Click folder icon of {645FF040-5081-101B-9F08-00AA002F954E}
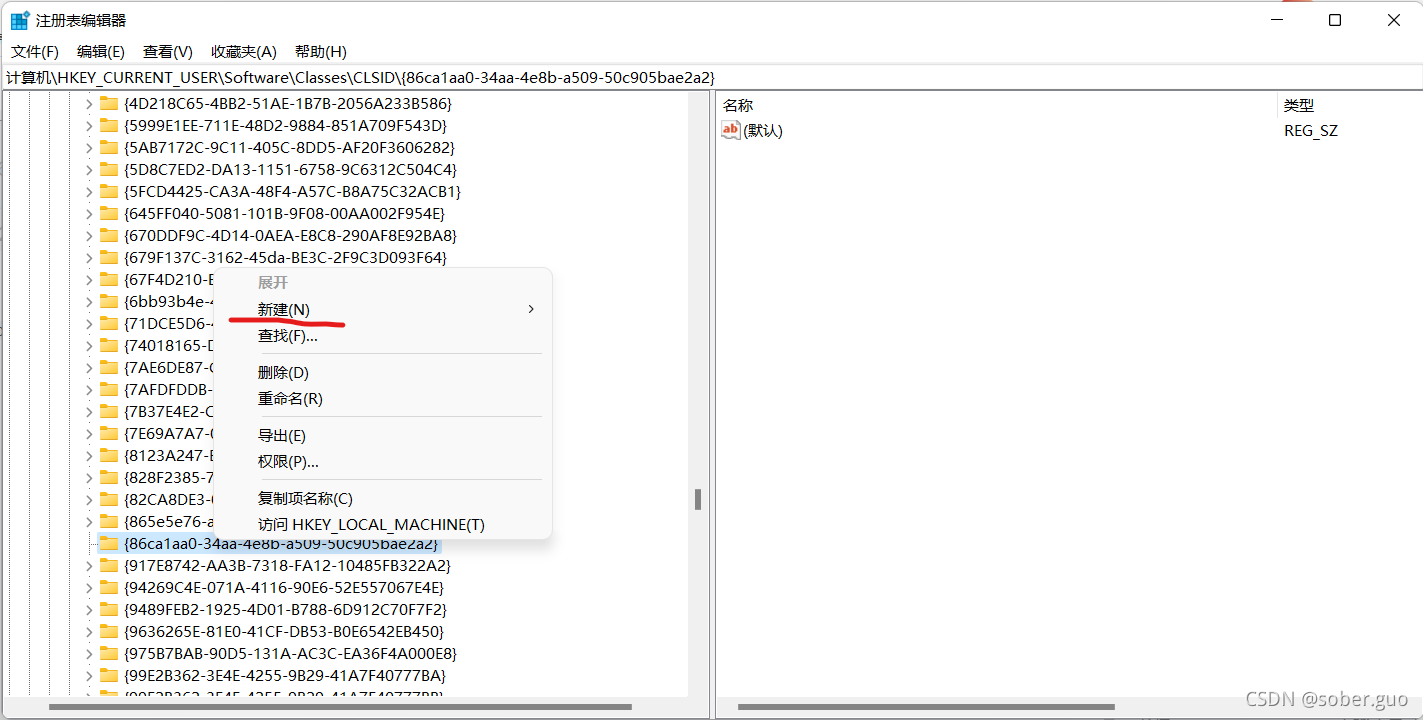Viewport: 1423px width, 720px height. click(109, 213)
